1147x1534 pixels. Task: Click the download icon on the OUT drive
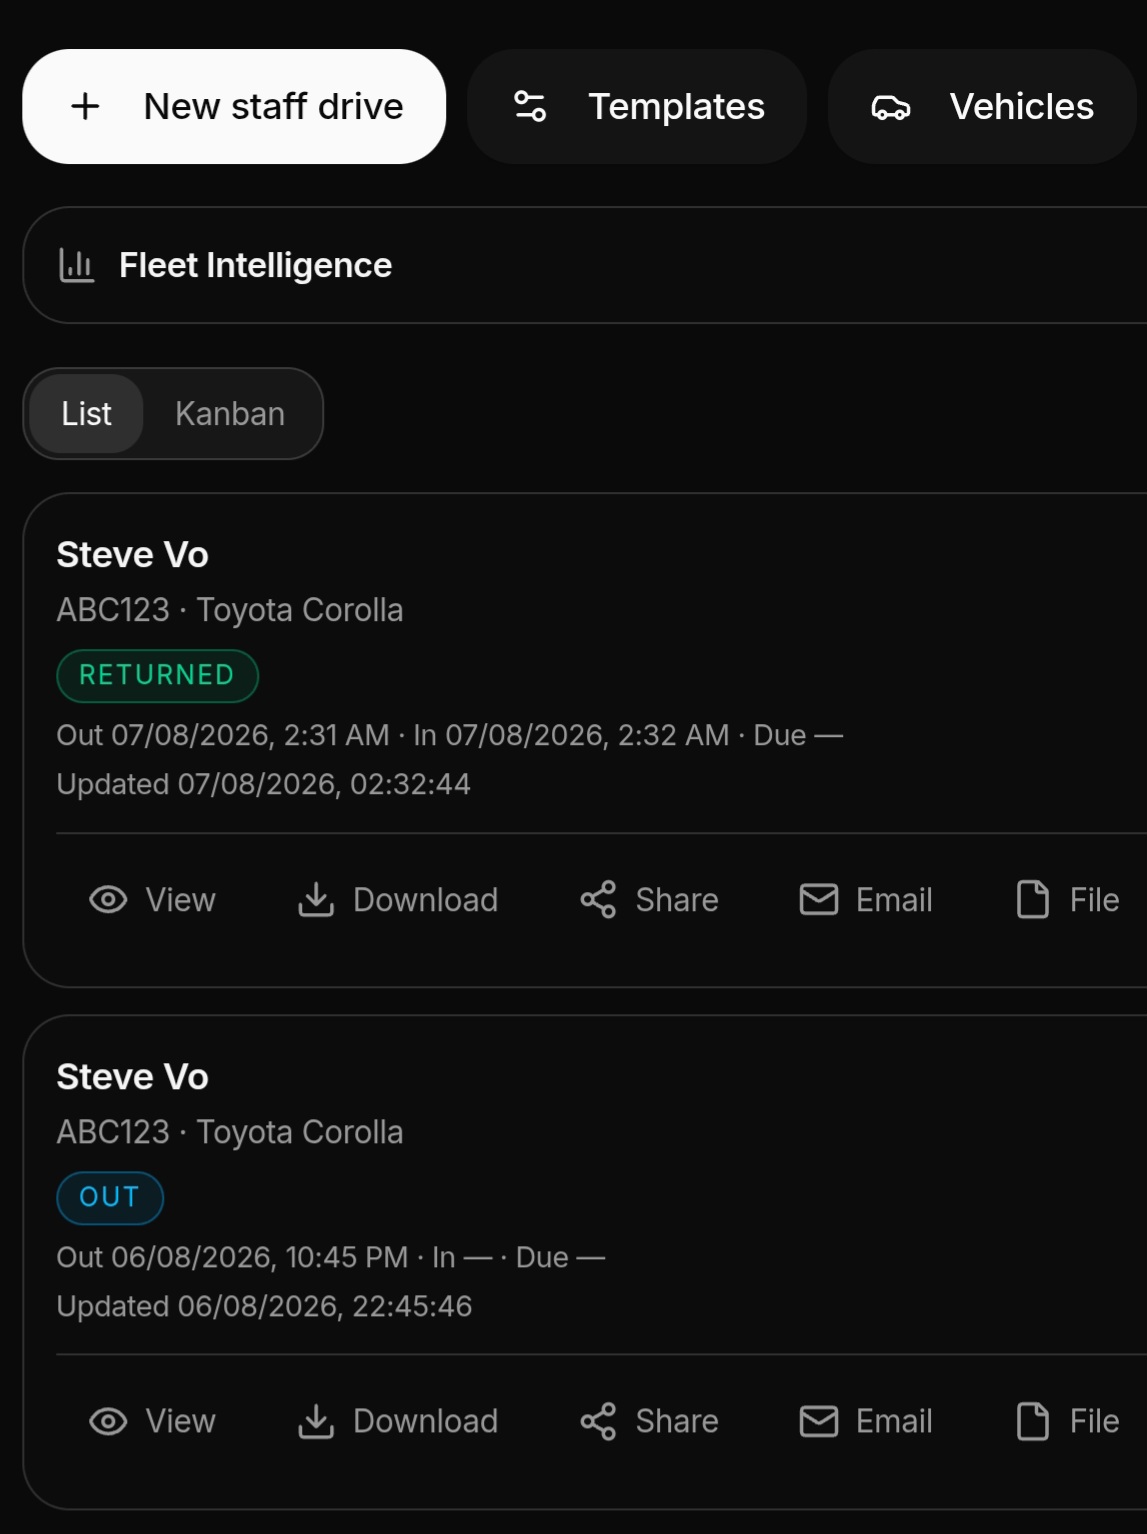coord(316,1421)
